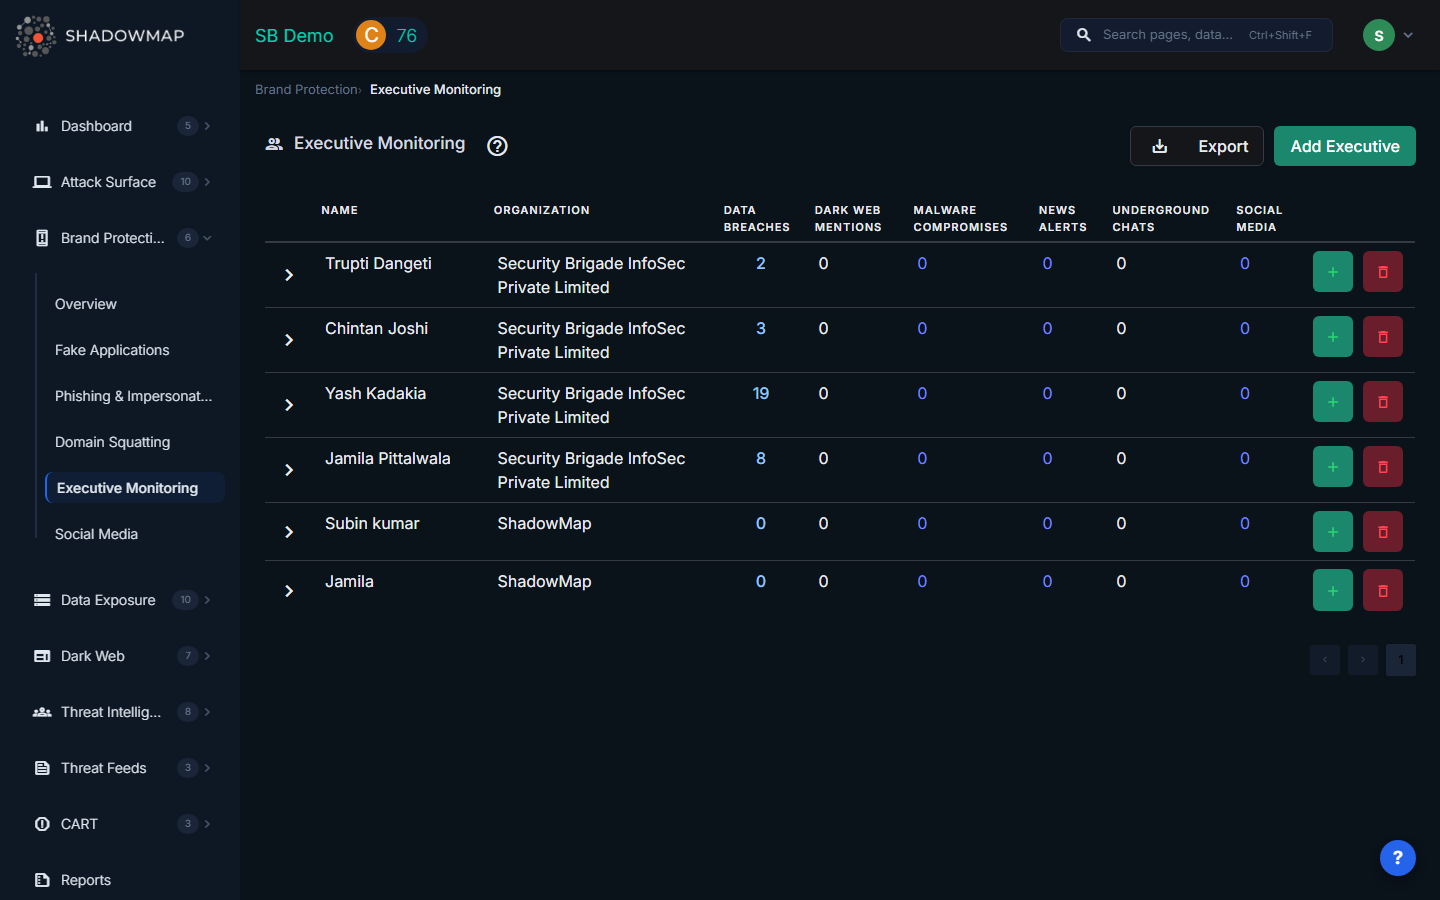Expand the Trupti Dangeti row details

289,275
